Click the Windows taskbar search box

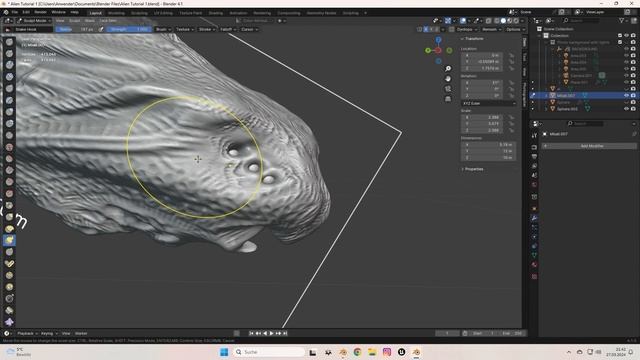click(269, 352)
